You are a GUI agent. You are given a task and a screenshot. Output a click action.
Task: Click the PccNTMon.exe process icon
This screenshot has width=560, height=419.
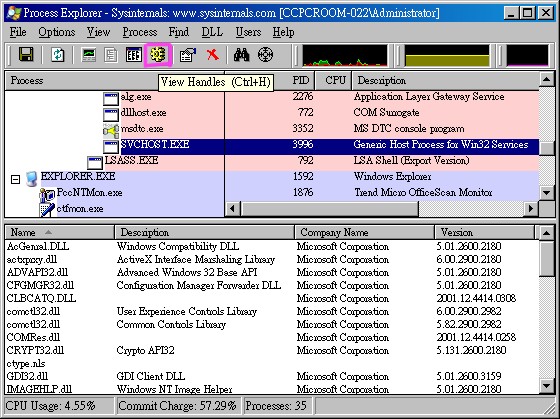click(47, 195)
